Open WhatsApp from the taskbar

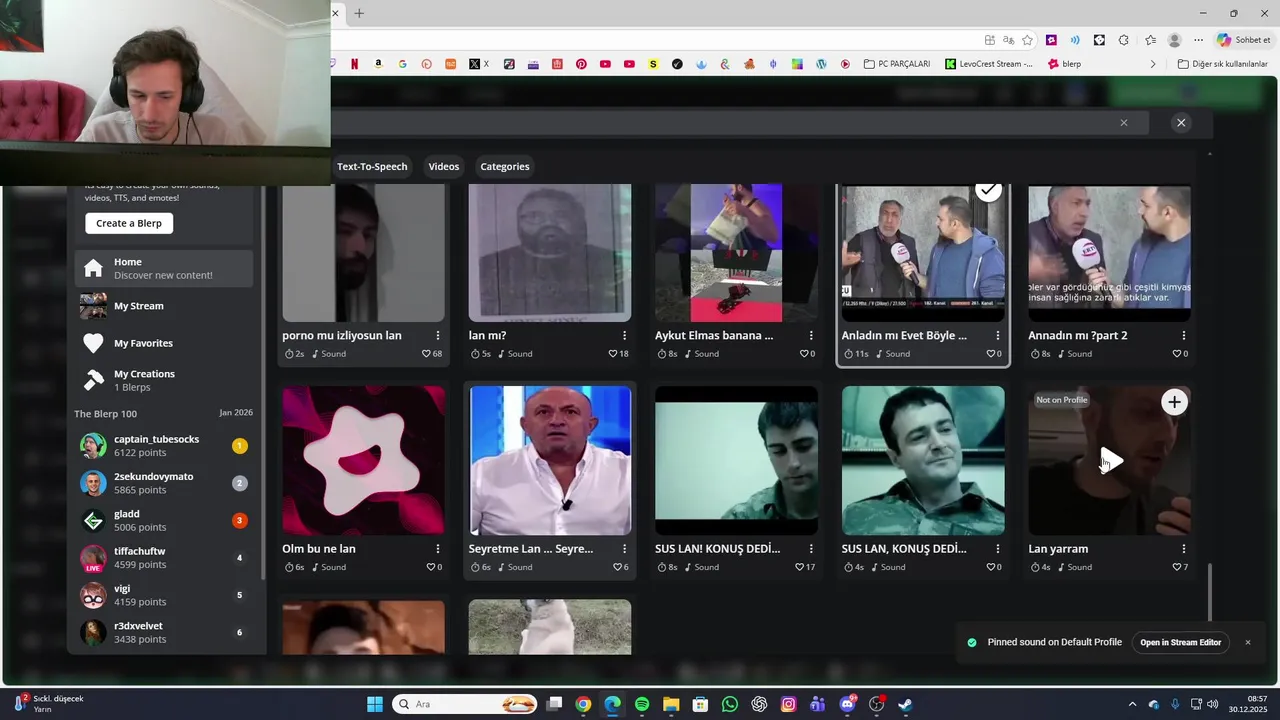click(x=730, y=704)
